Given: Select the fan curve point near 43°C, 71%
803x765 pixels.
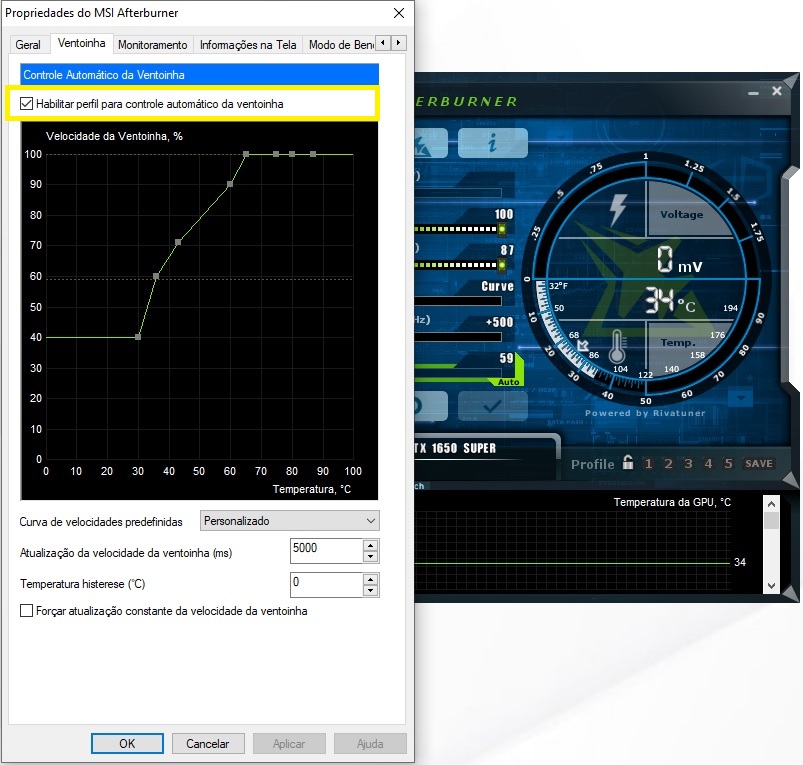Looking at the screenshot, I should (178, 242).
